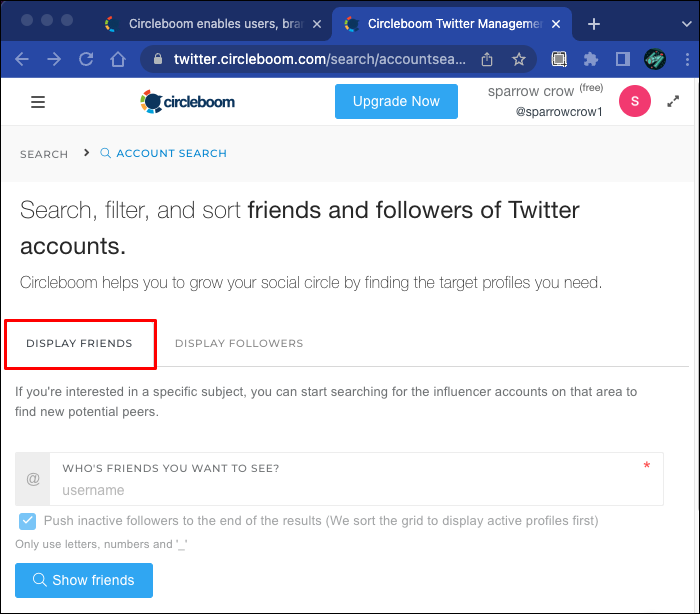Open the Chrome three-dot menu
This screenshot has height=614, width=700.
click(687, 59)
